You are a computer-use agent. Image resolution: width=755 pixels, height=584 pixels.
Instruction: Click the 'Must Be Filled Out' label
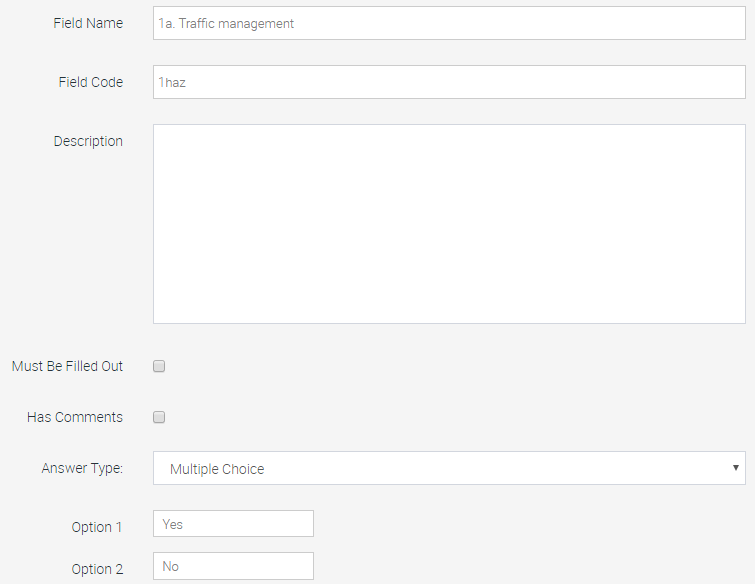coord(67,366)
